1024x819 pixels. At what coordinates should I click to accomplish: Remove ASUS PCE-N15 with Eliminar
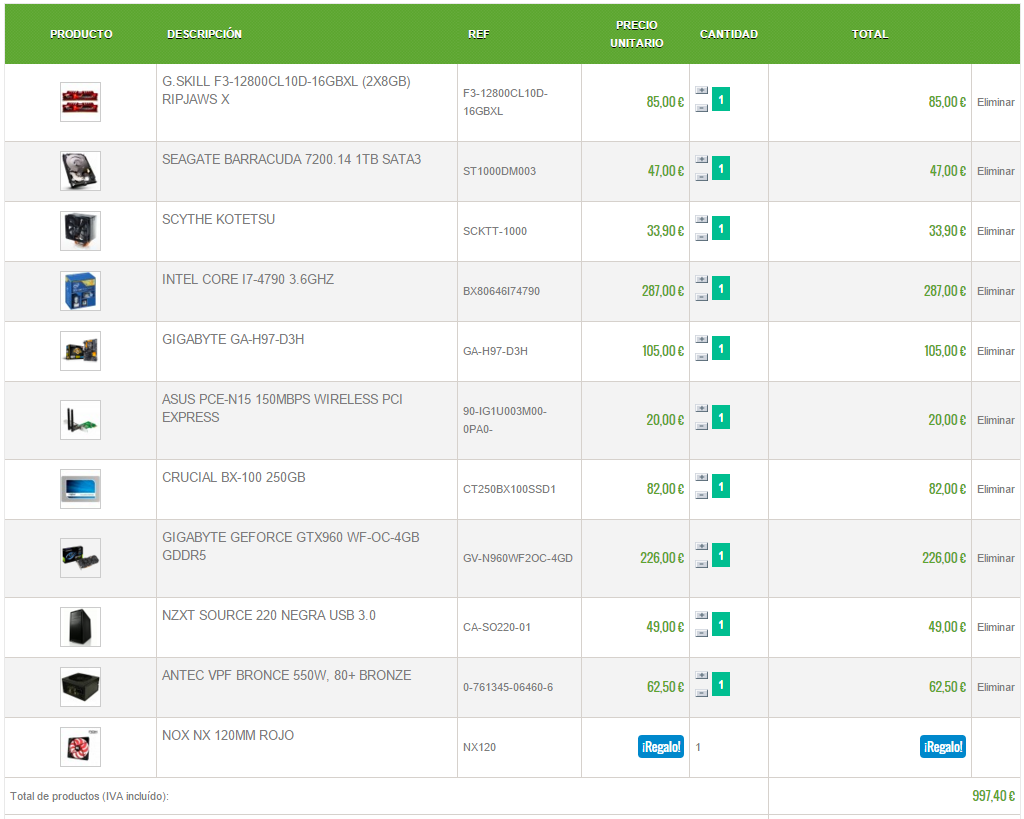(995, 420)
